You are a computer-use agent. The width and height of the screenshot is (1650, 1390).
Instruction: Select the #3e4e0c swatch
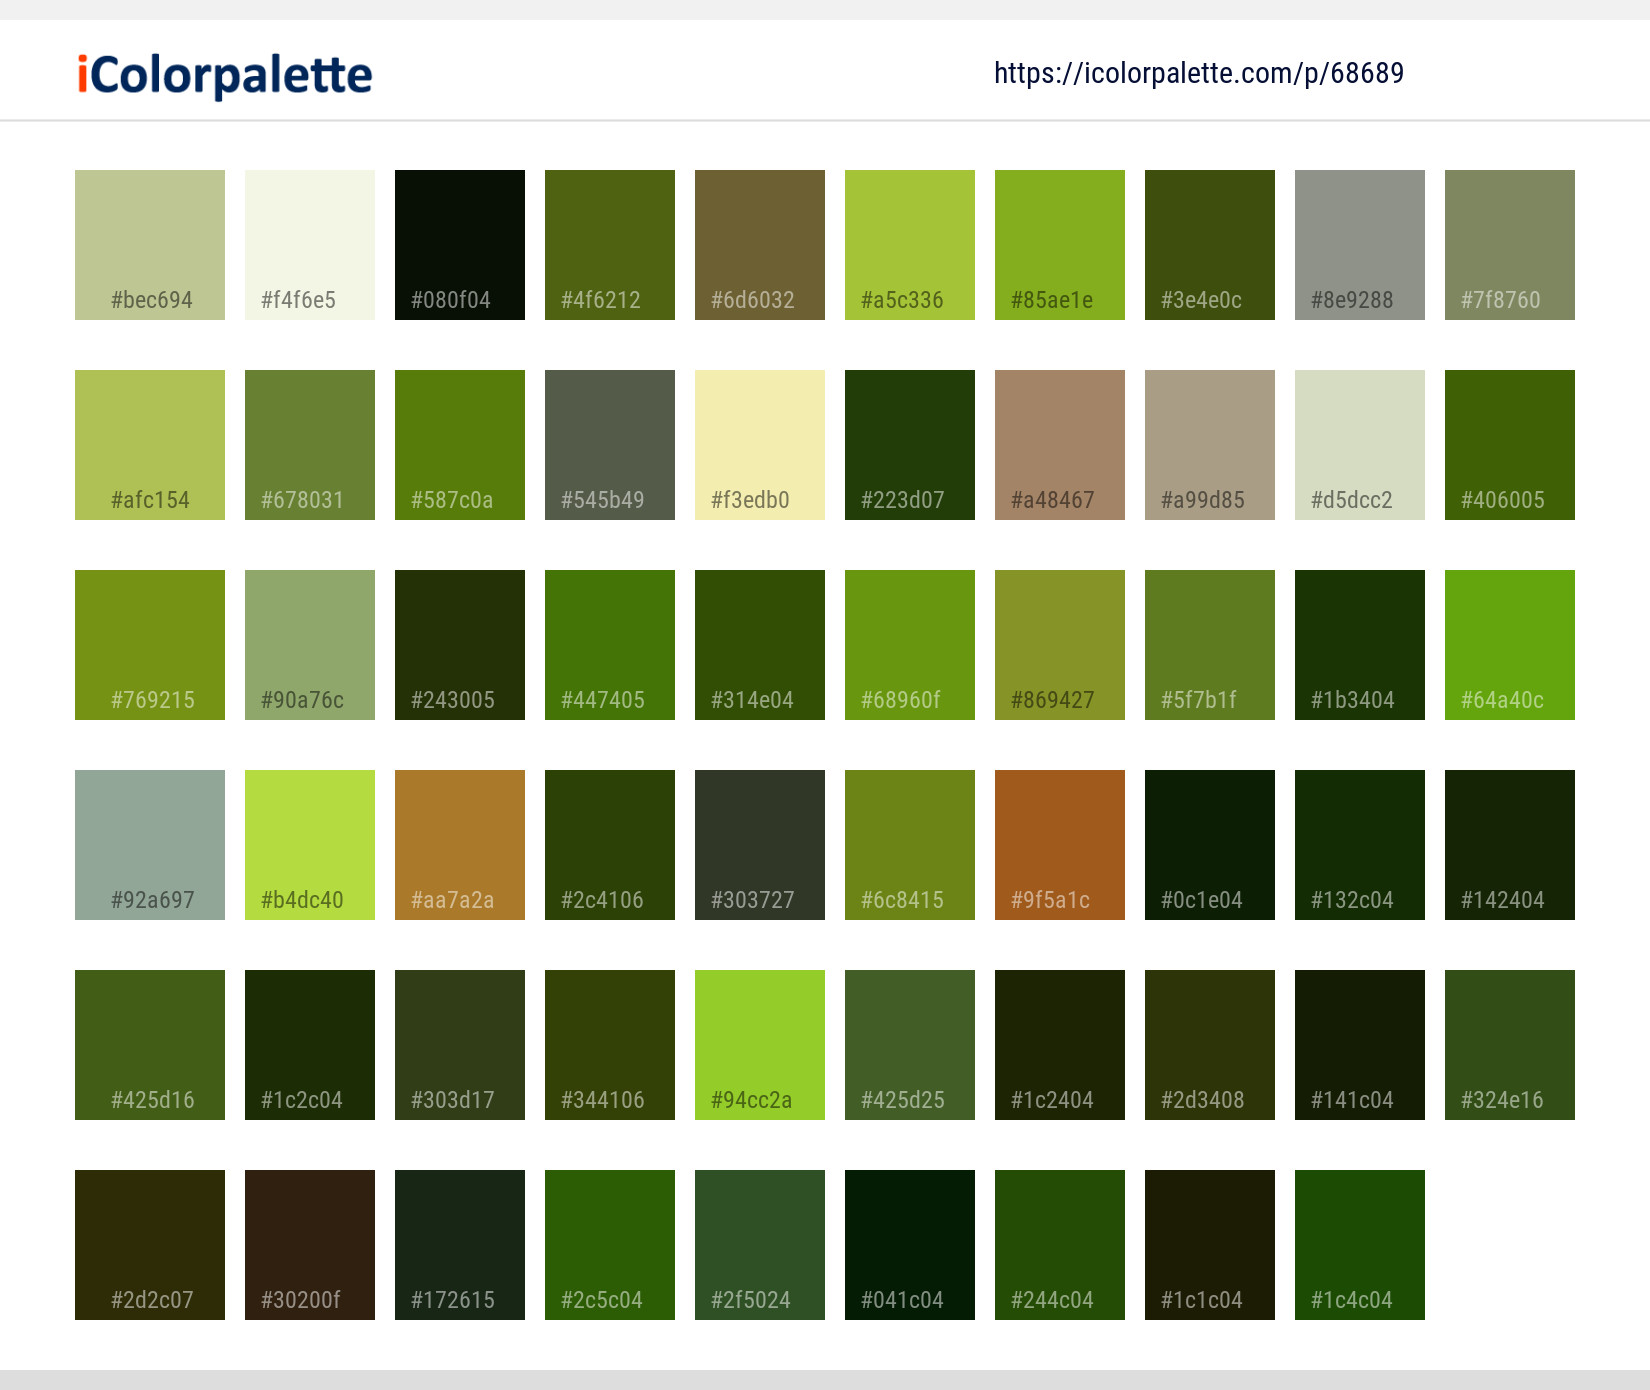(x=1210, y=245)
